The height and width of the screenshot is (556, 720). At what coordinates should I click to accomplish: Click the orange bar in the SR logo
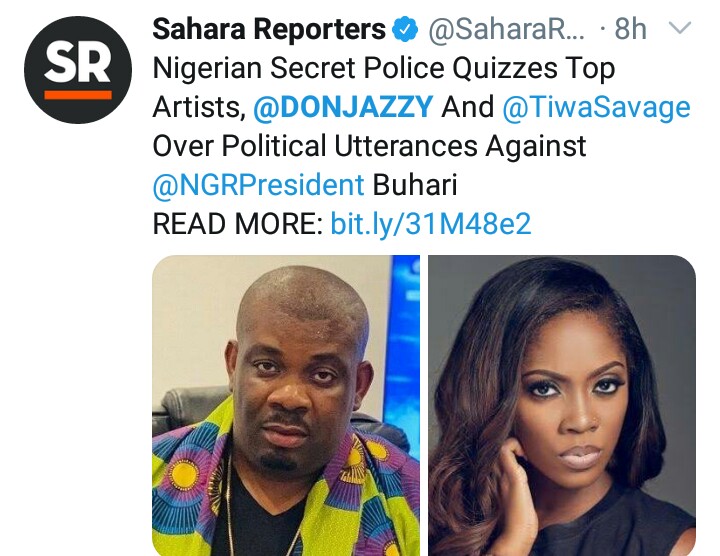point(77,95)
